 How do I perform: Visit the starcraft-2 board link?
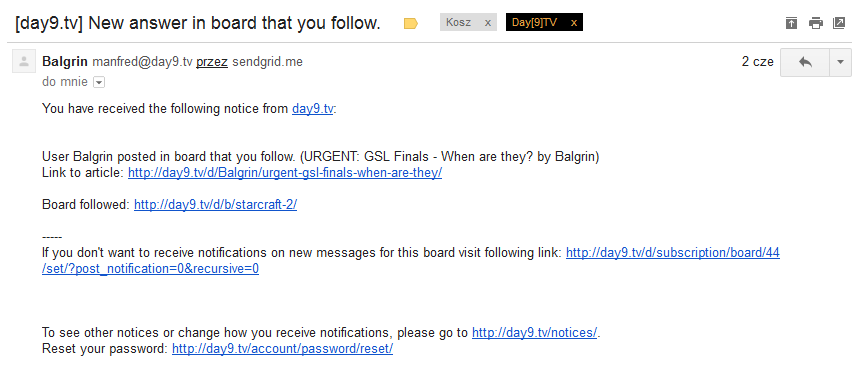coord(215,205)
